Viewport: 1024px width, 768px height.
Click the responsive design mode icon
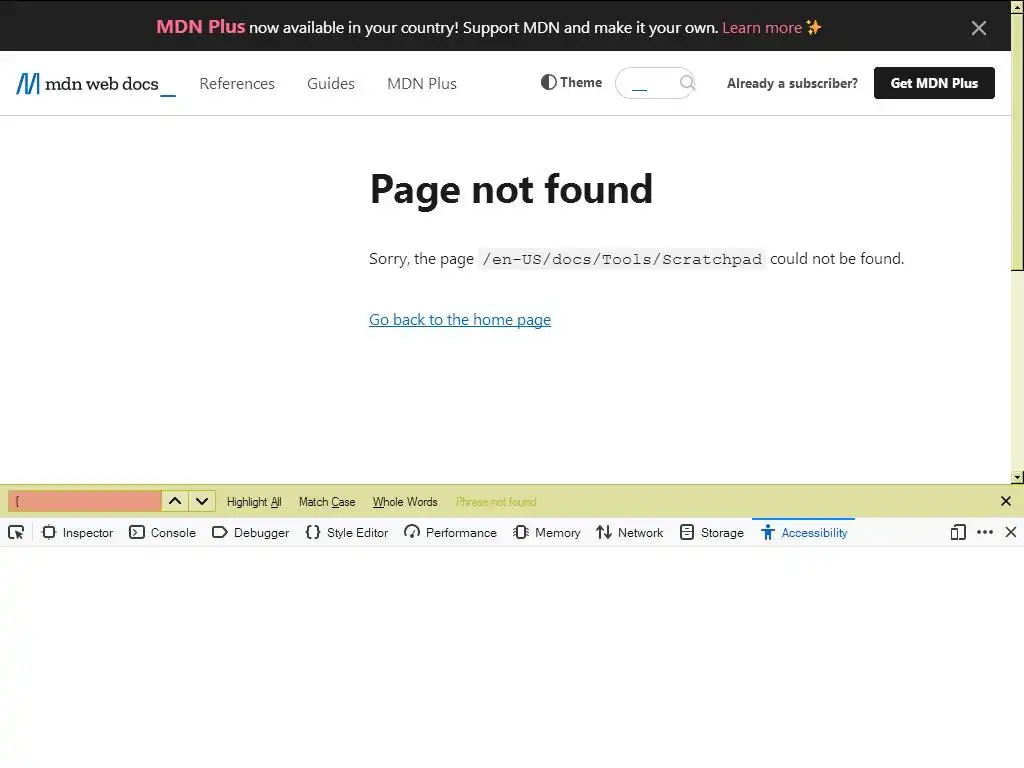coord(958,533)
